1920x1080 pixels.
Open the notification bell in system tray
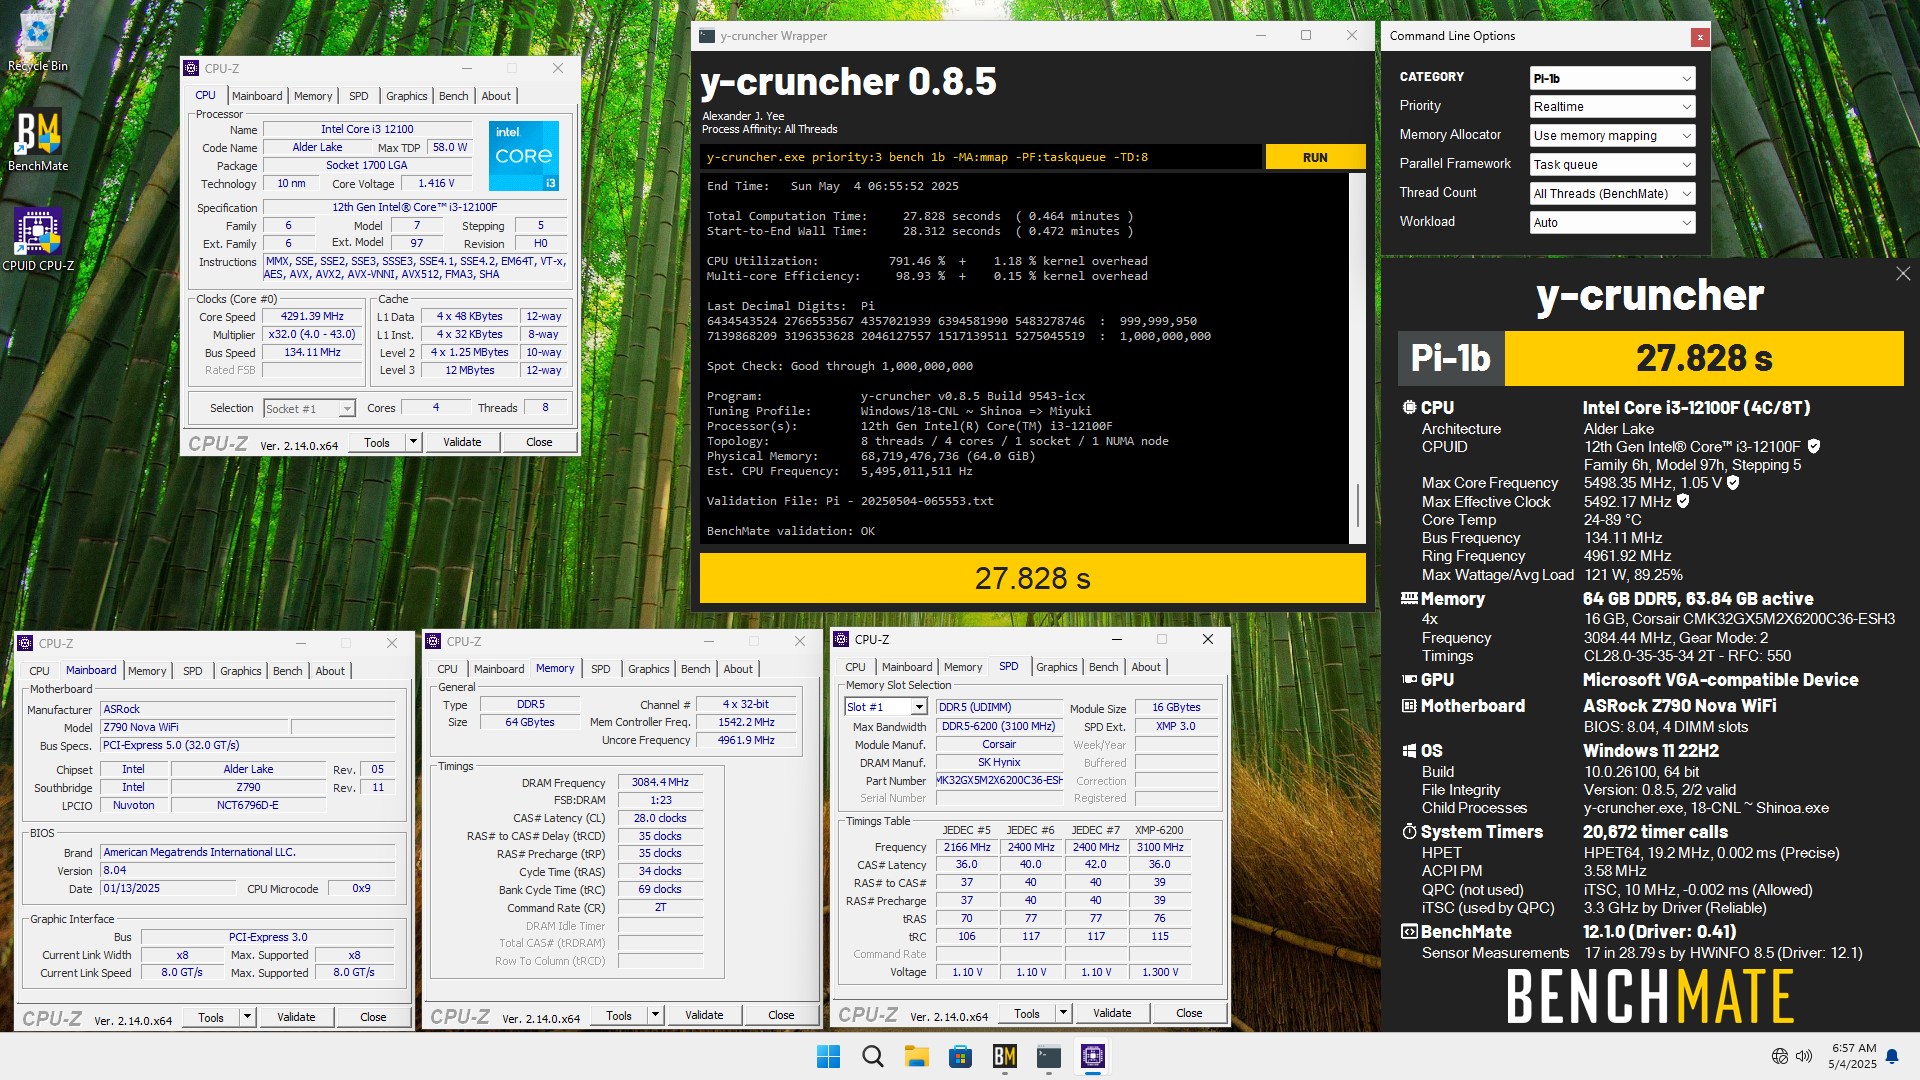(x=1892, y=1056)
